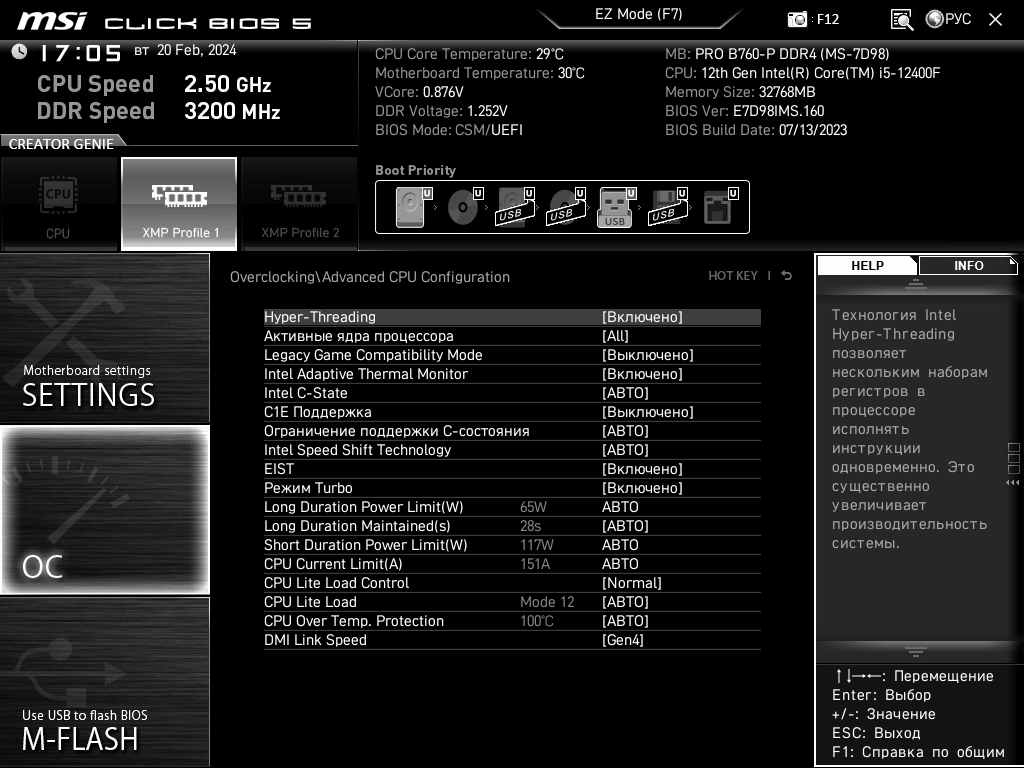Take a screenshot with the F12 camera icon
This screenshot has height=768, width=1024.
[x=797, y=19]
